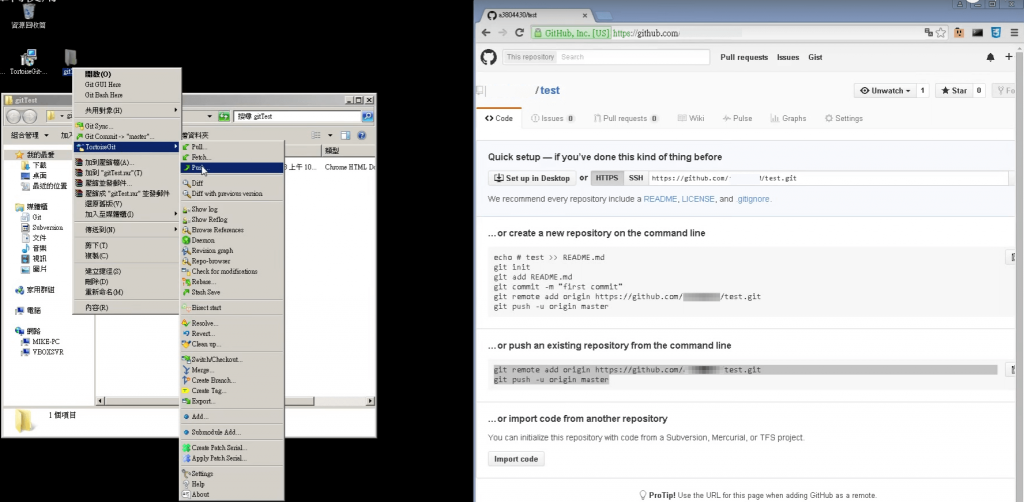Image resolution: width=1024 pixels, height=502 pixels.
Task: Open Revision graph entry
Action: coord(232,251)
